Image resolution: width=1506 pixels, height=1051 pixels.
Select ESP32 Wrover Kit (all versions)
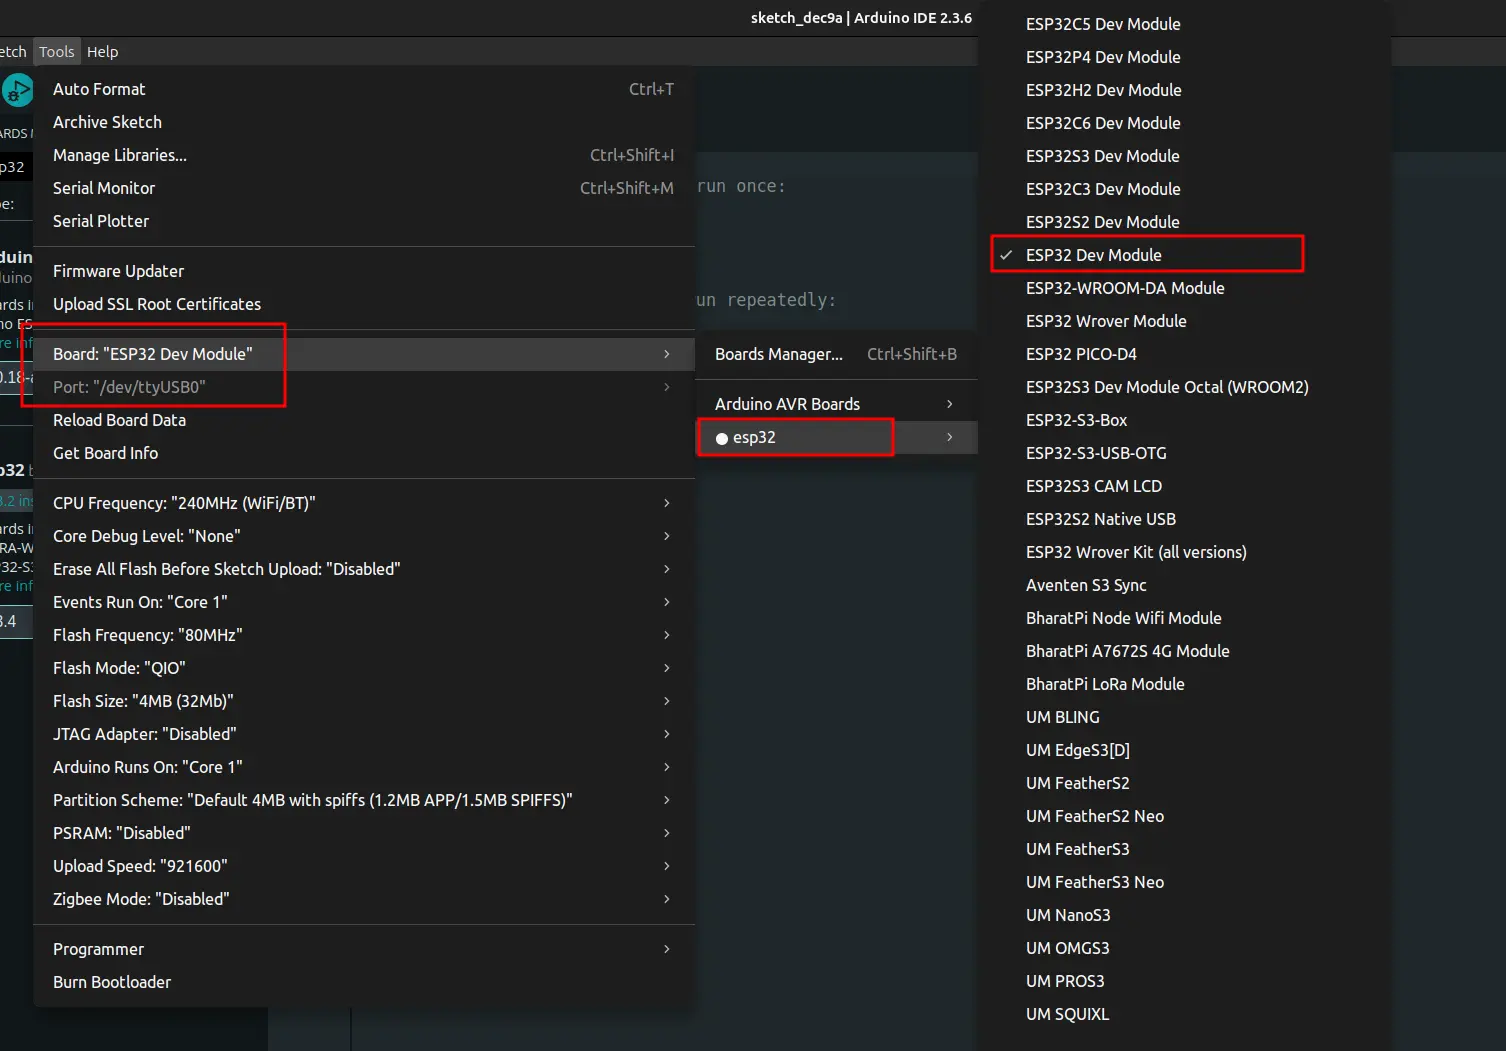[x=1184, y=552]
